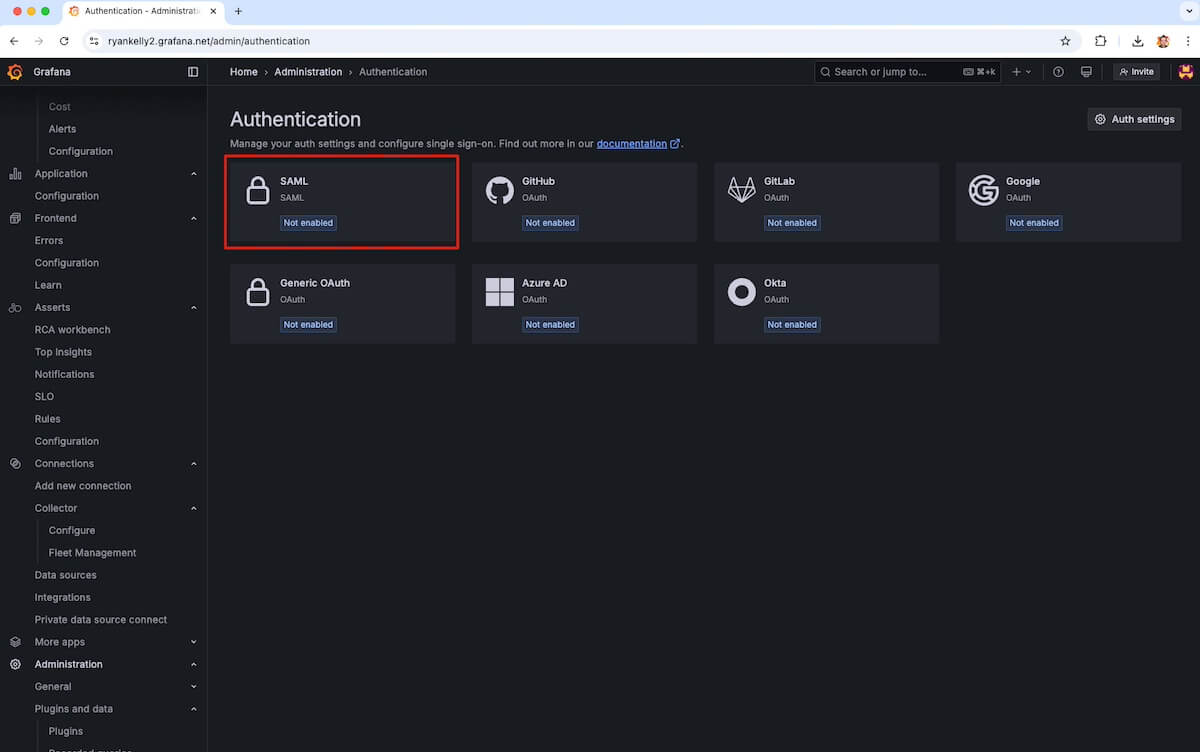Reload the page with browser refresh icon
1200x752 pixels.
click(64, 41)
